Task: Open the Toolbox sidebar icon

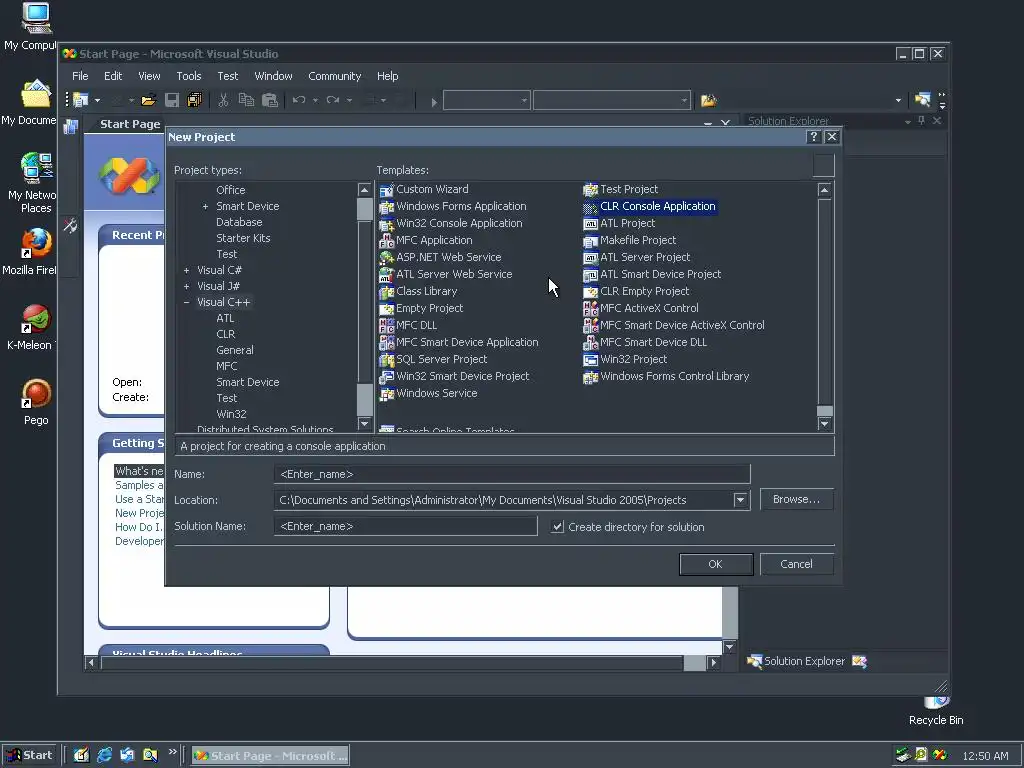Action: tap(70, 225)
